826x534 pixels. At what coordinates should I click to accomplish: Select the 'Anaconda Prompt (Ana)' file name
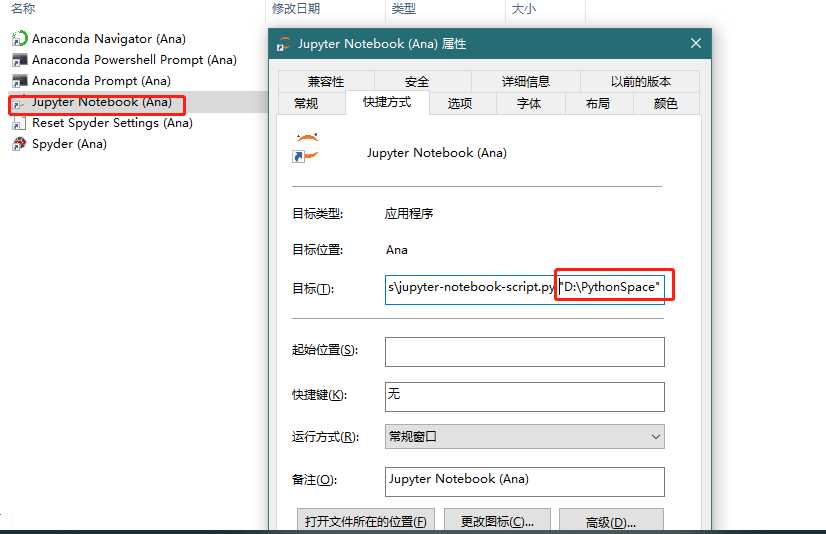pos(101,81)
